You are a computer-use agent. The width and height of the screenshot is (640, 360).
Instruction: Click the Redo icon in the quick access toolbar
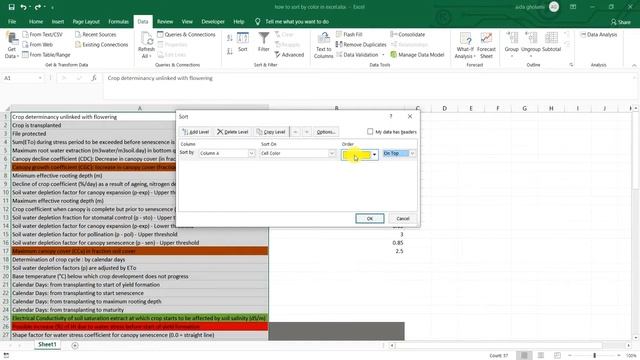pyautogui.click(x=38, y=7)
